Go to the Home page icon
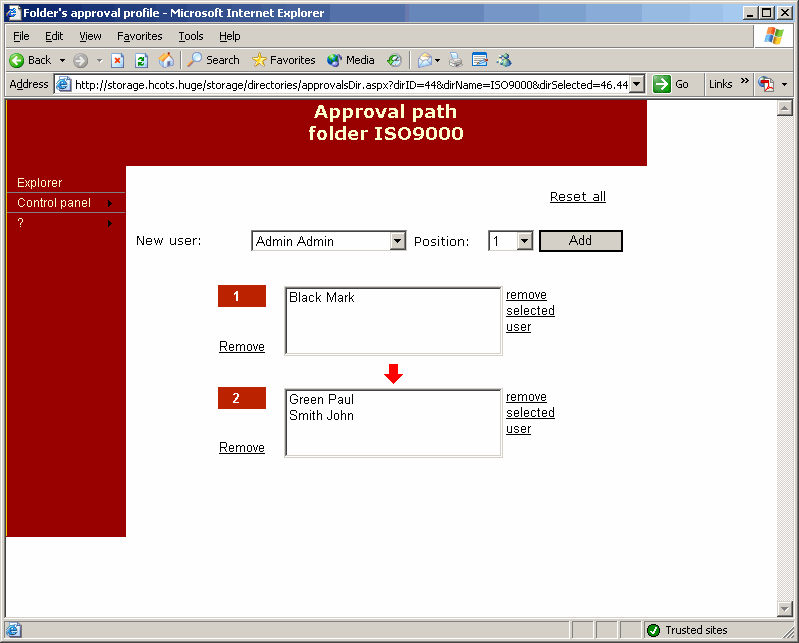 pyautogui.click(x=166, y=60)
